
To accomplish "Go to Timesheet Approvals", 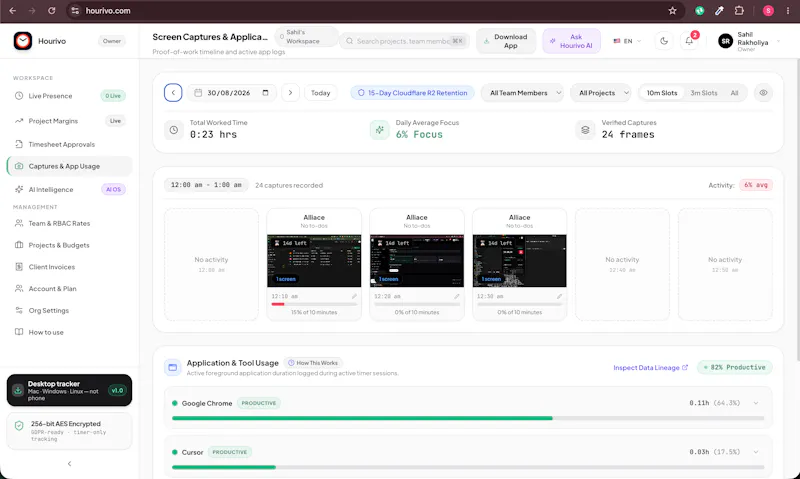I will point(69,144).
